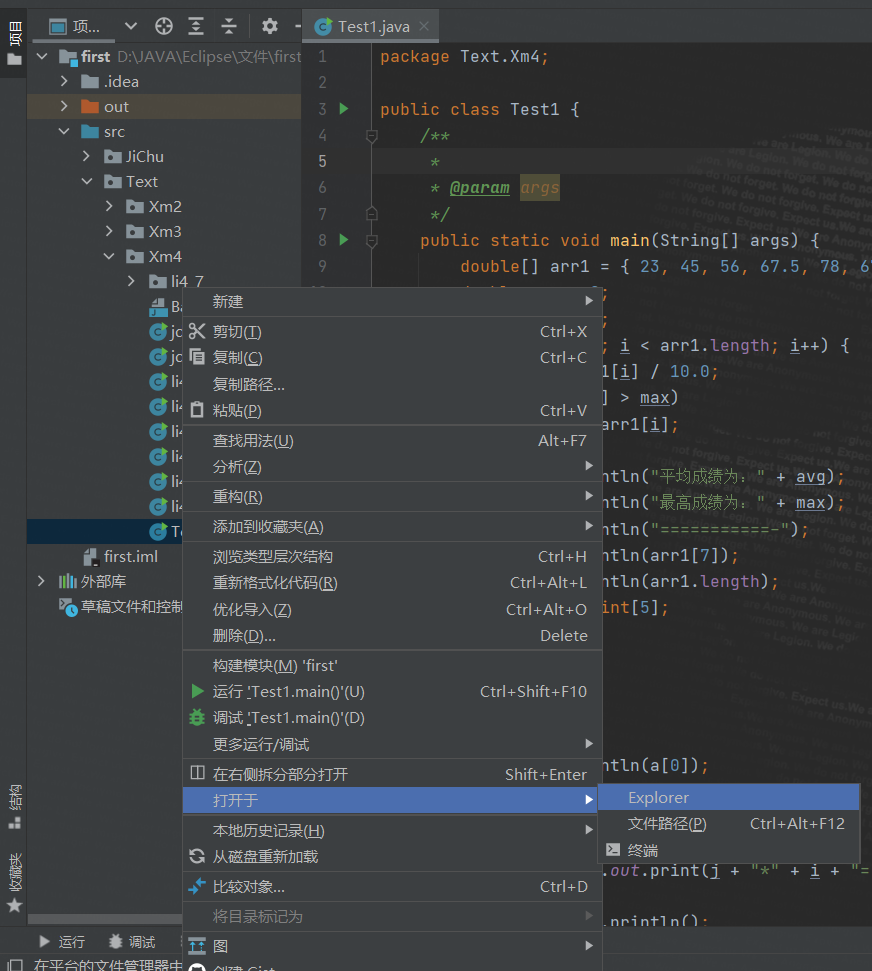Screen dimensions: 872x971
Task: Open the 分析(Z) submenu
Action: coord(392,466)
